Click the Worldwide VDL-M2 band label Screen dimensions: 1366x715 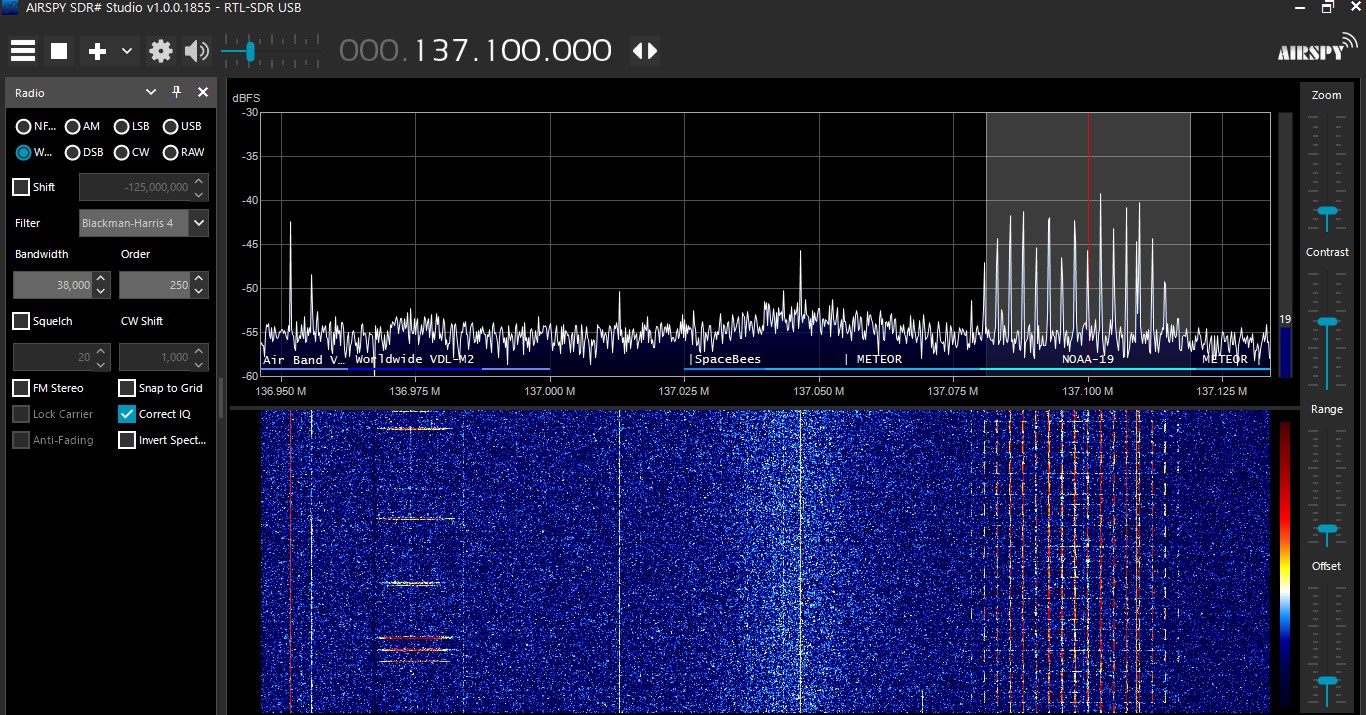pos(415,359)
